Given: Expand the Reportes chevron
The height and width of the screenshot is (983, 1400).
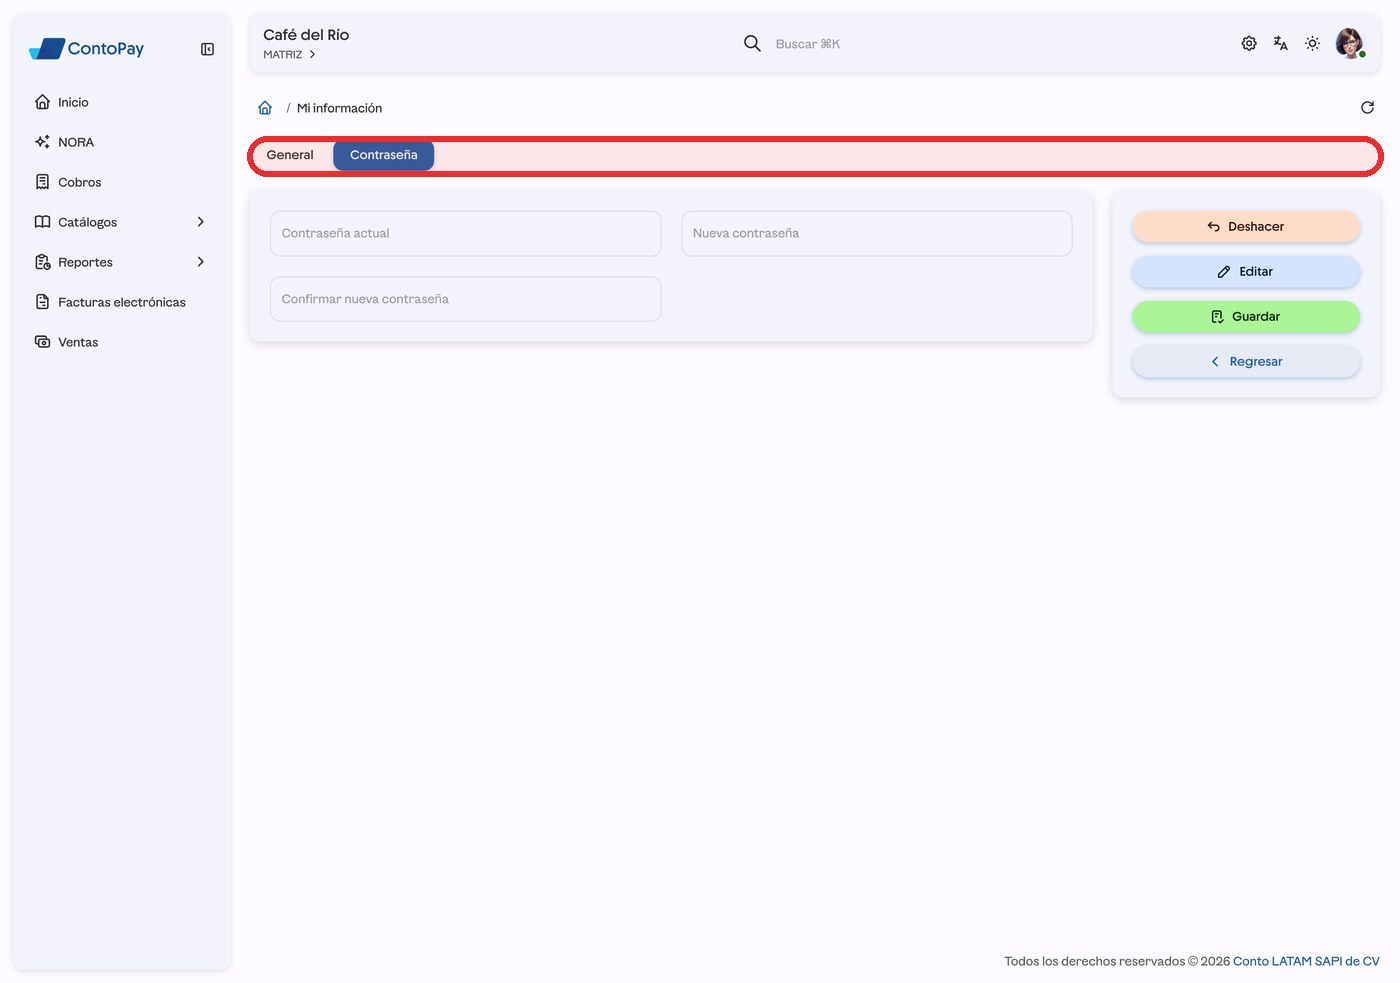Looking at the screenshot, I should click(200, 262).
